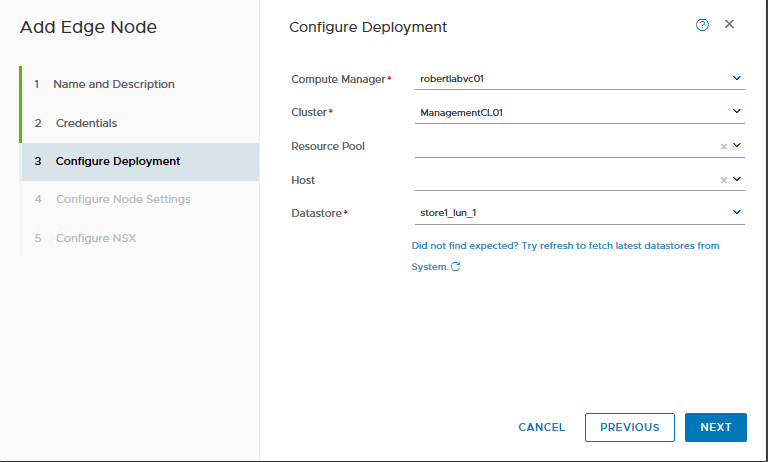Open the Resource Pool dropdown arrow
Viewport: 768px width, 462px height.
tap(737, 145)
